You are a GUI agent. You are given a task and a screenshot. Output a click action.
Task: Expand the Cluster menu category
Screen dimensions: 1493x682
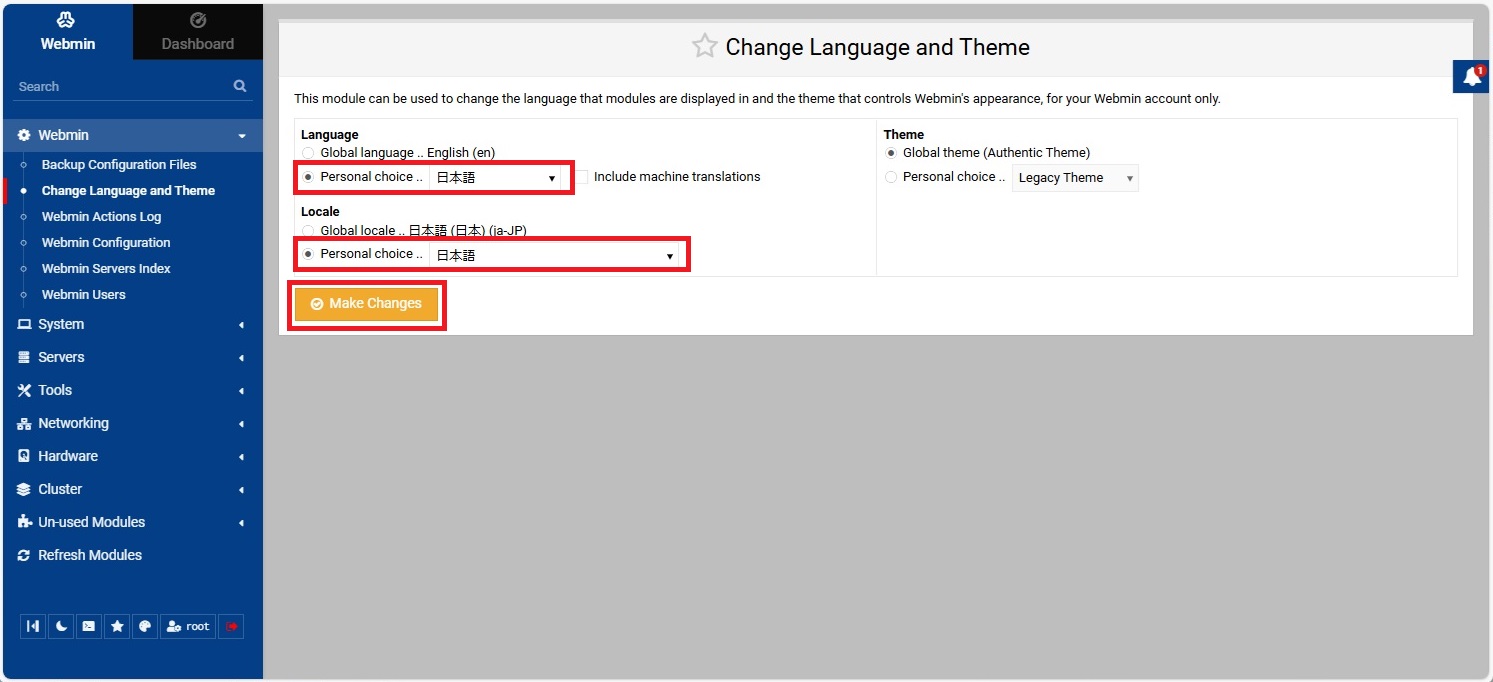click(x=132, y=489)
